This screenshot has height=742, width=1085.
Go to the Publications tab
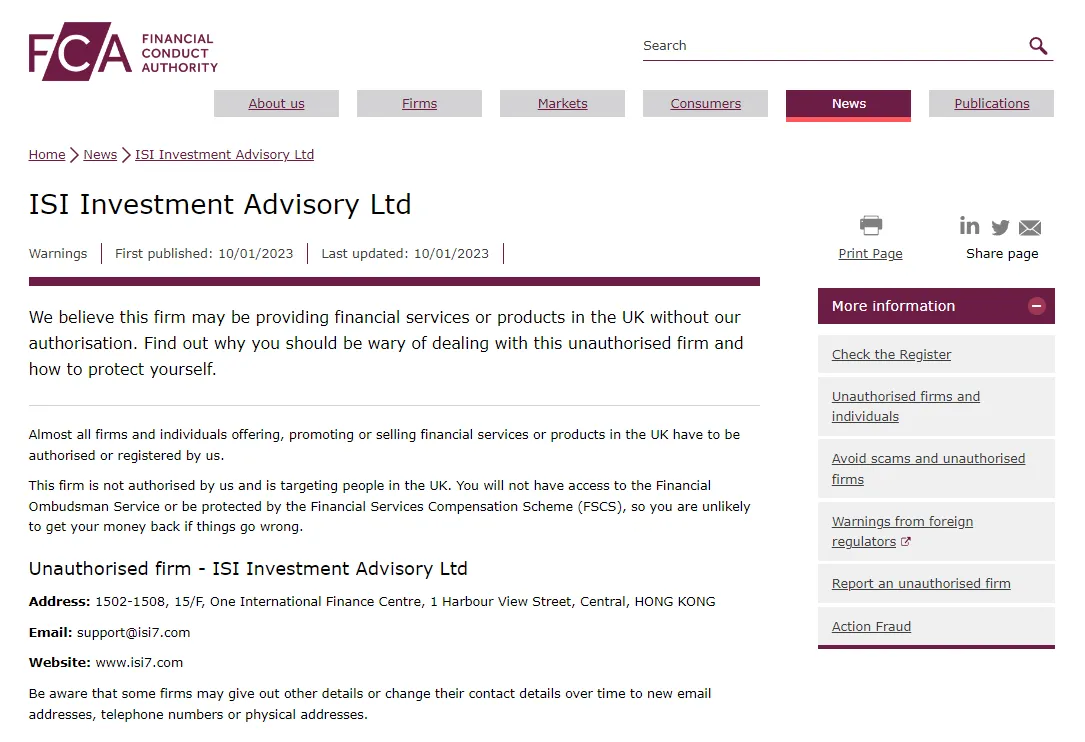pos(992,103)
